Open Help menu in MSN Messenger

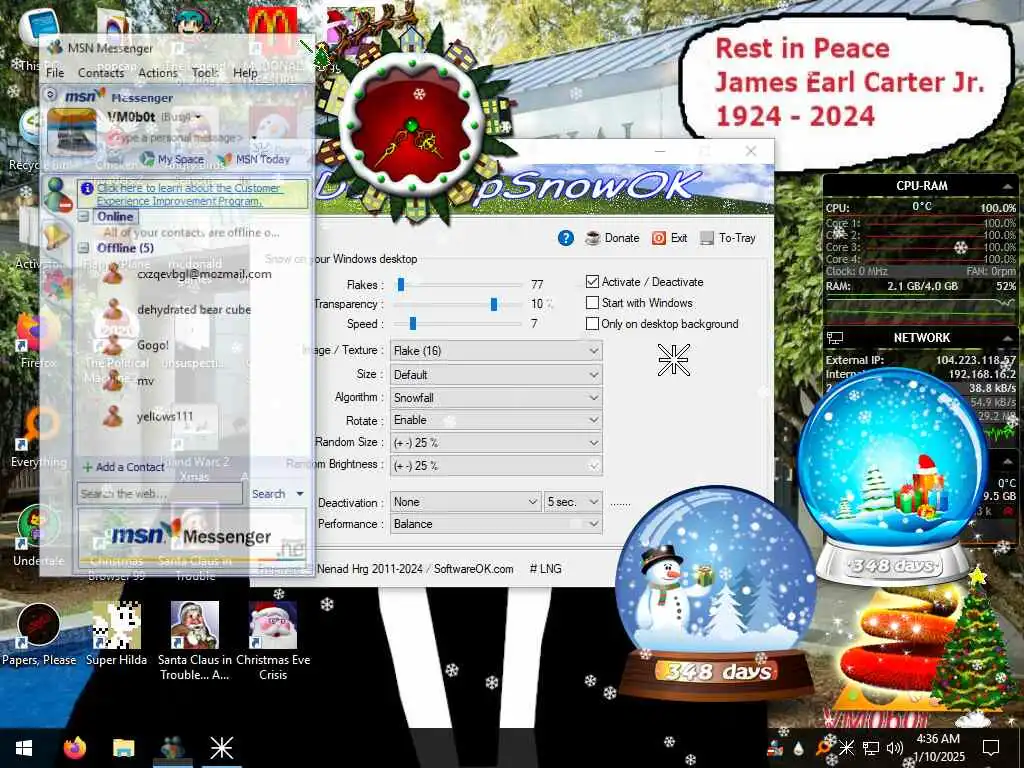[246, 72]
